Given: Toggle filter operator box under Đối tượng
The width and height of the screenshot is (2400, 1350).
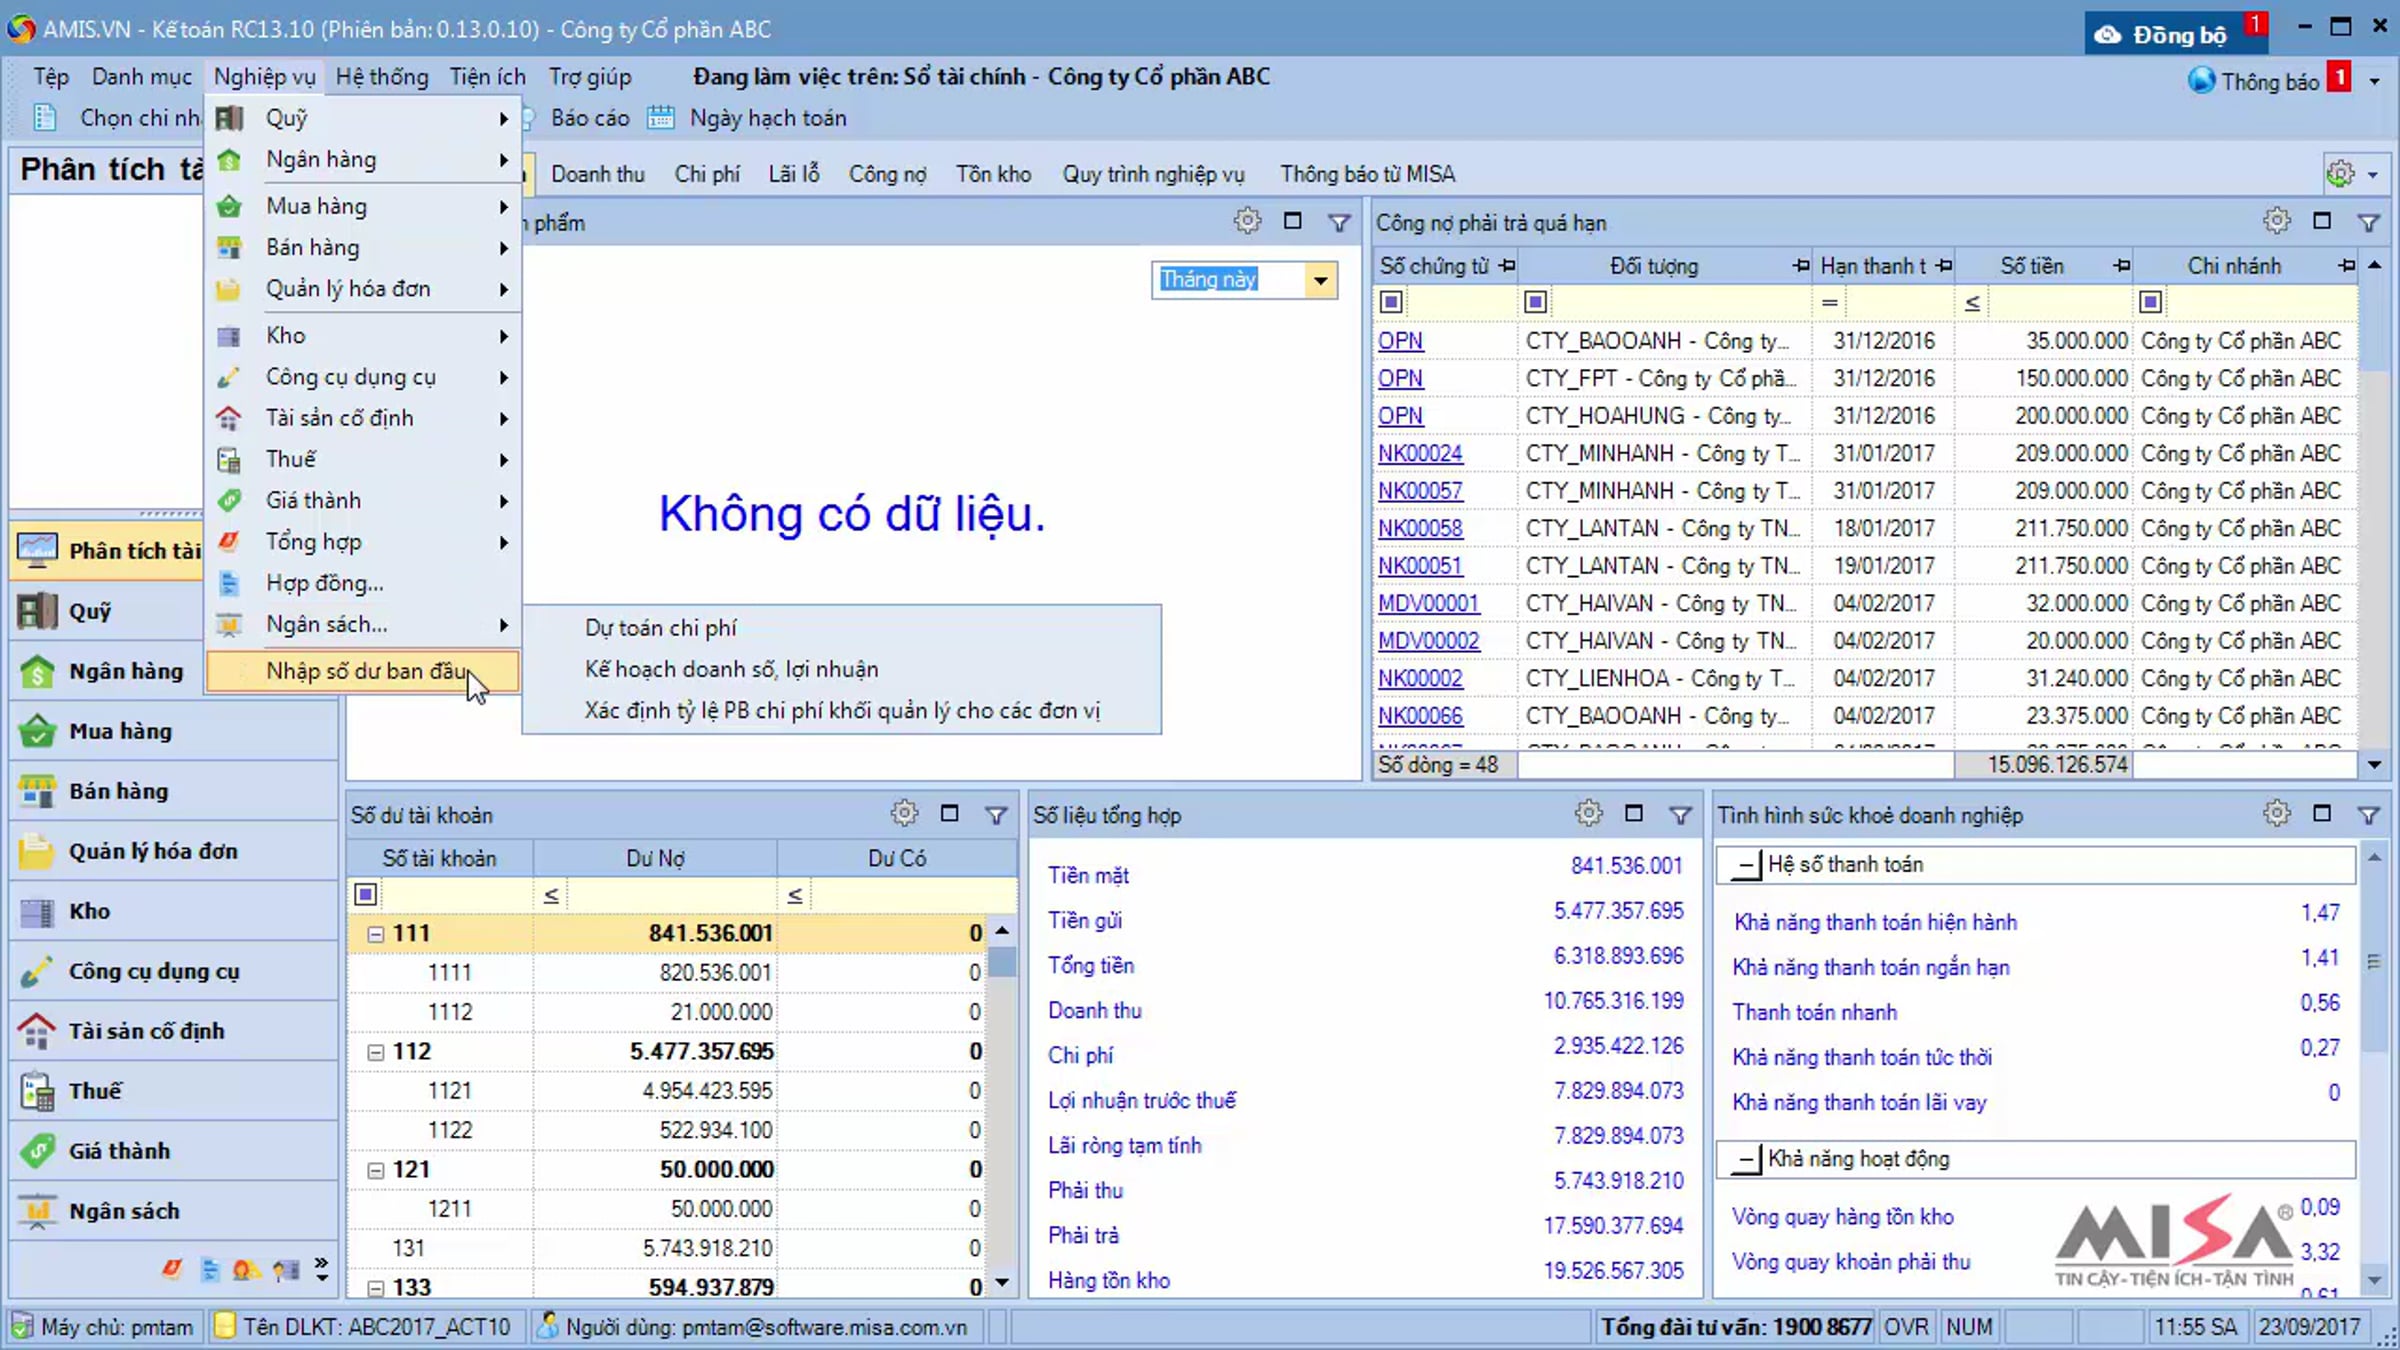Looking at the screenshot, I should (x=1536, y=302).
